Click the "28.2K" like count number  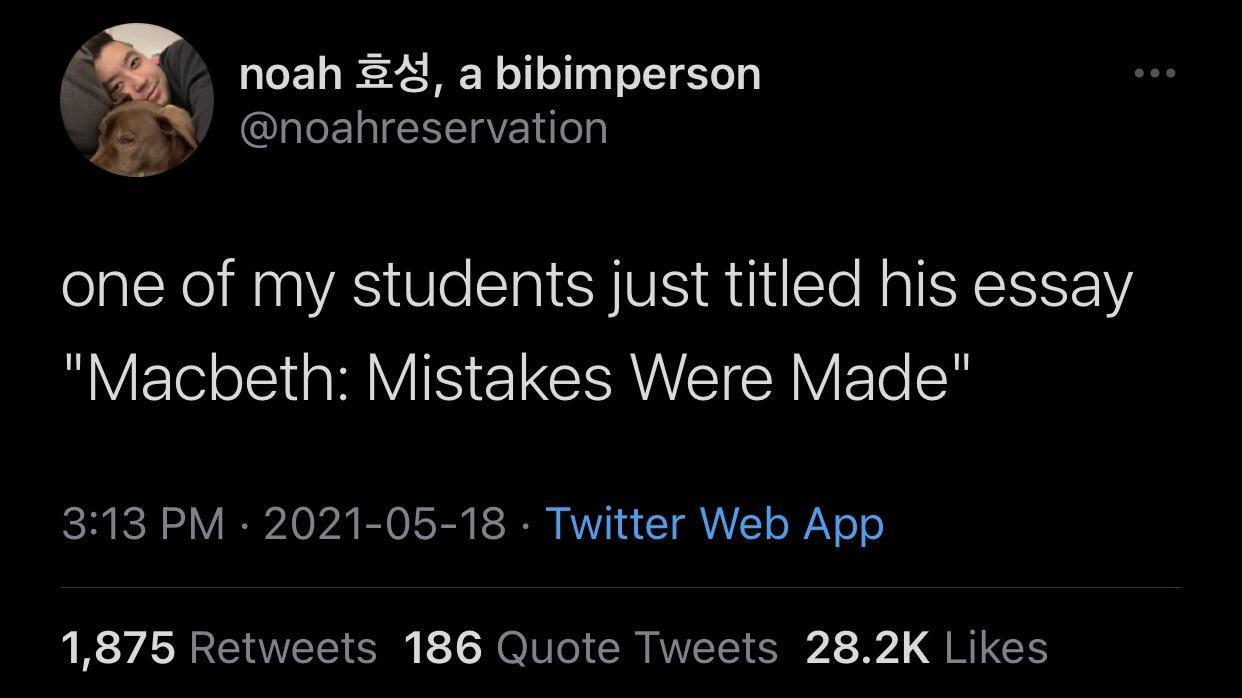[867, 648]
